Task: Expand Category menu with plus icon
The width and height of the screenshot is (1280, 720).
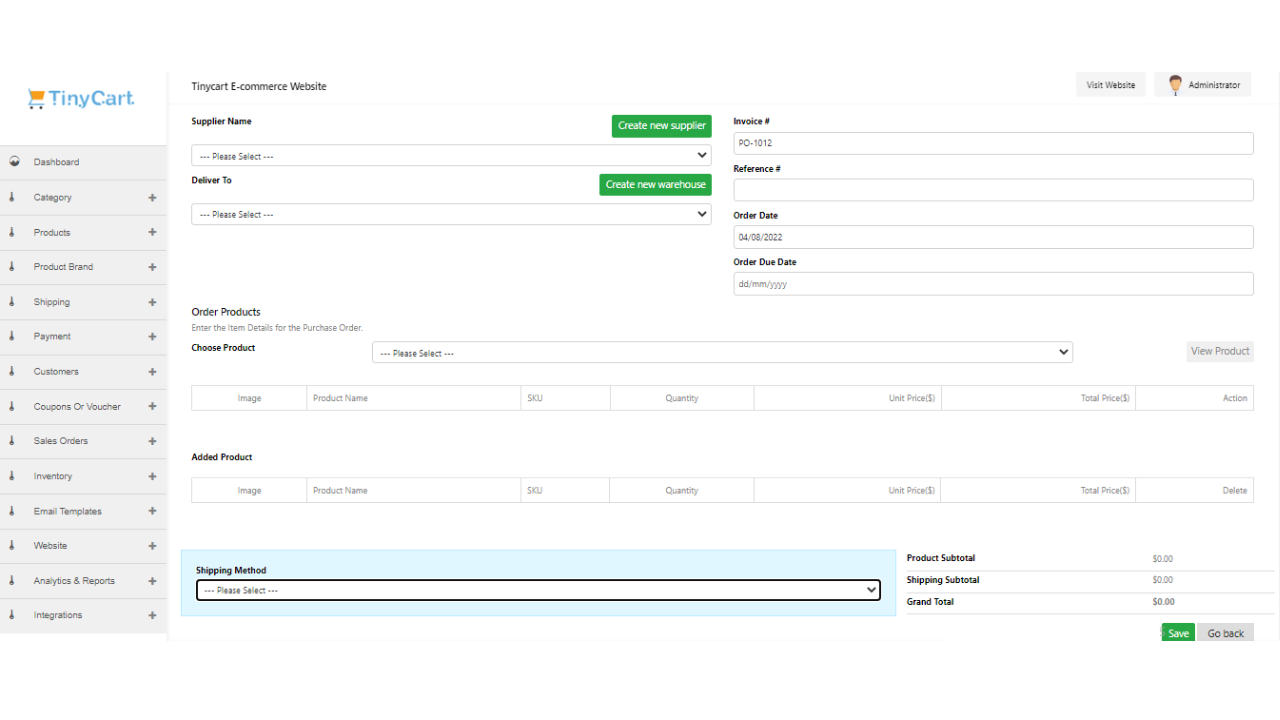Action: (152, 198)
